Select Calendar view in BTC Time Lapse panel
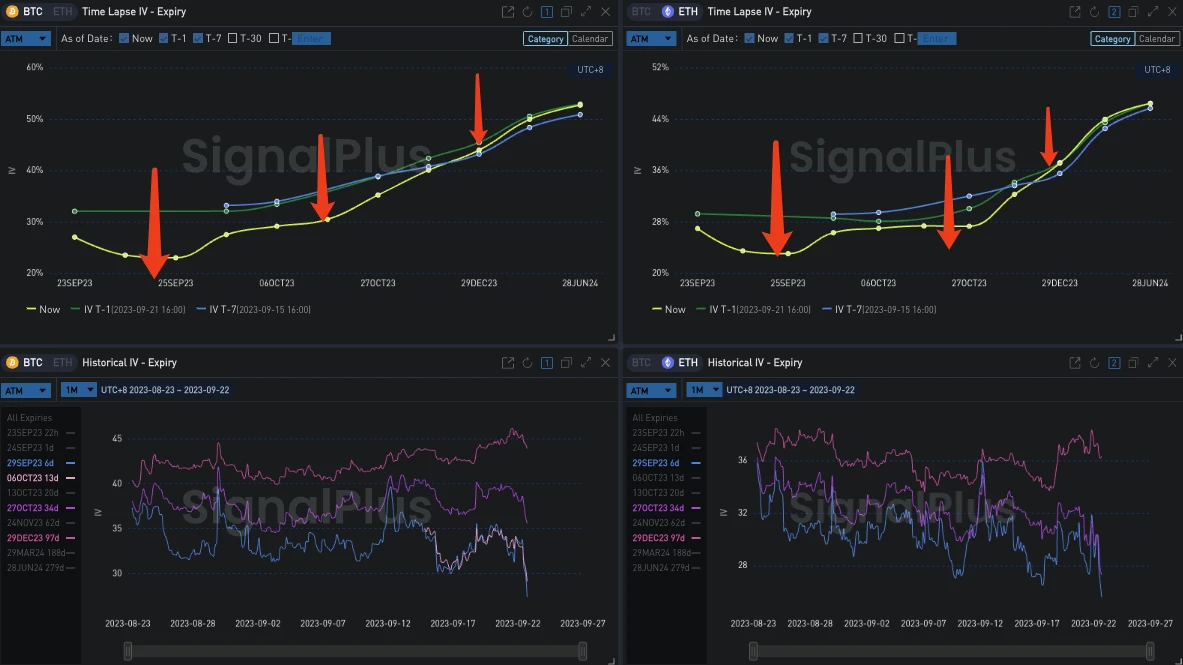The image size is (1183, 665). tap(590, 38)
